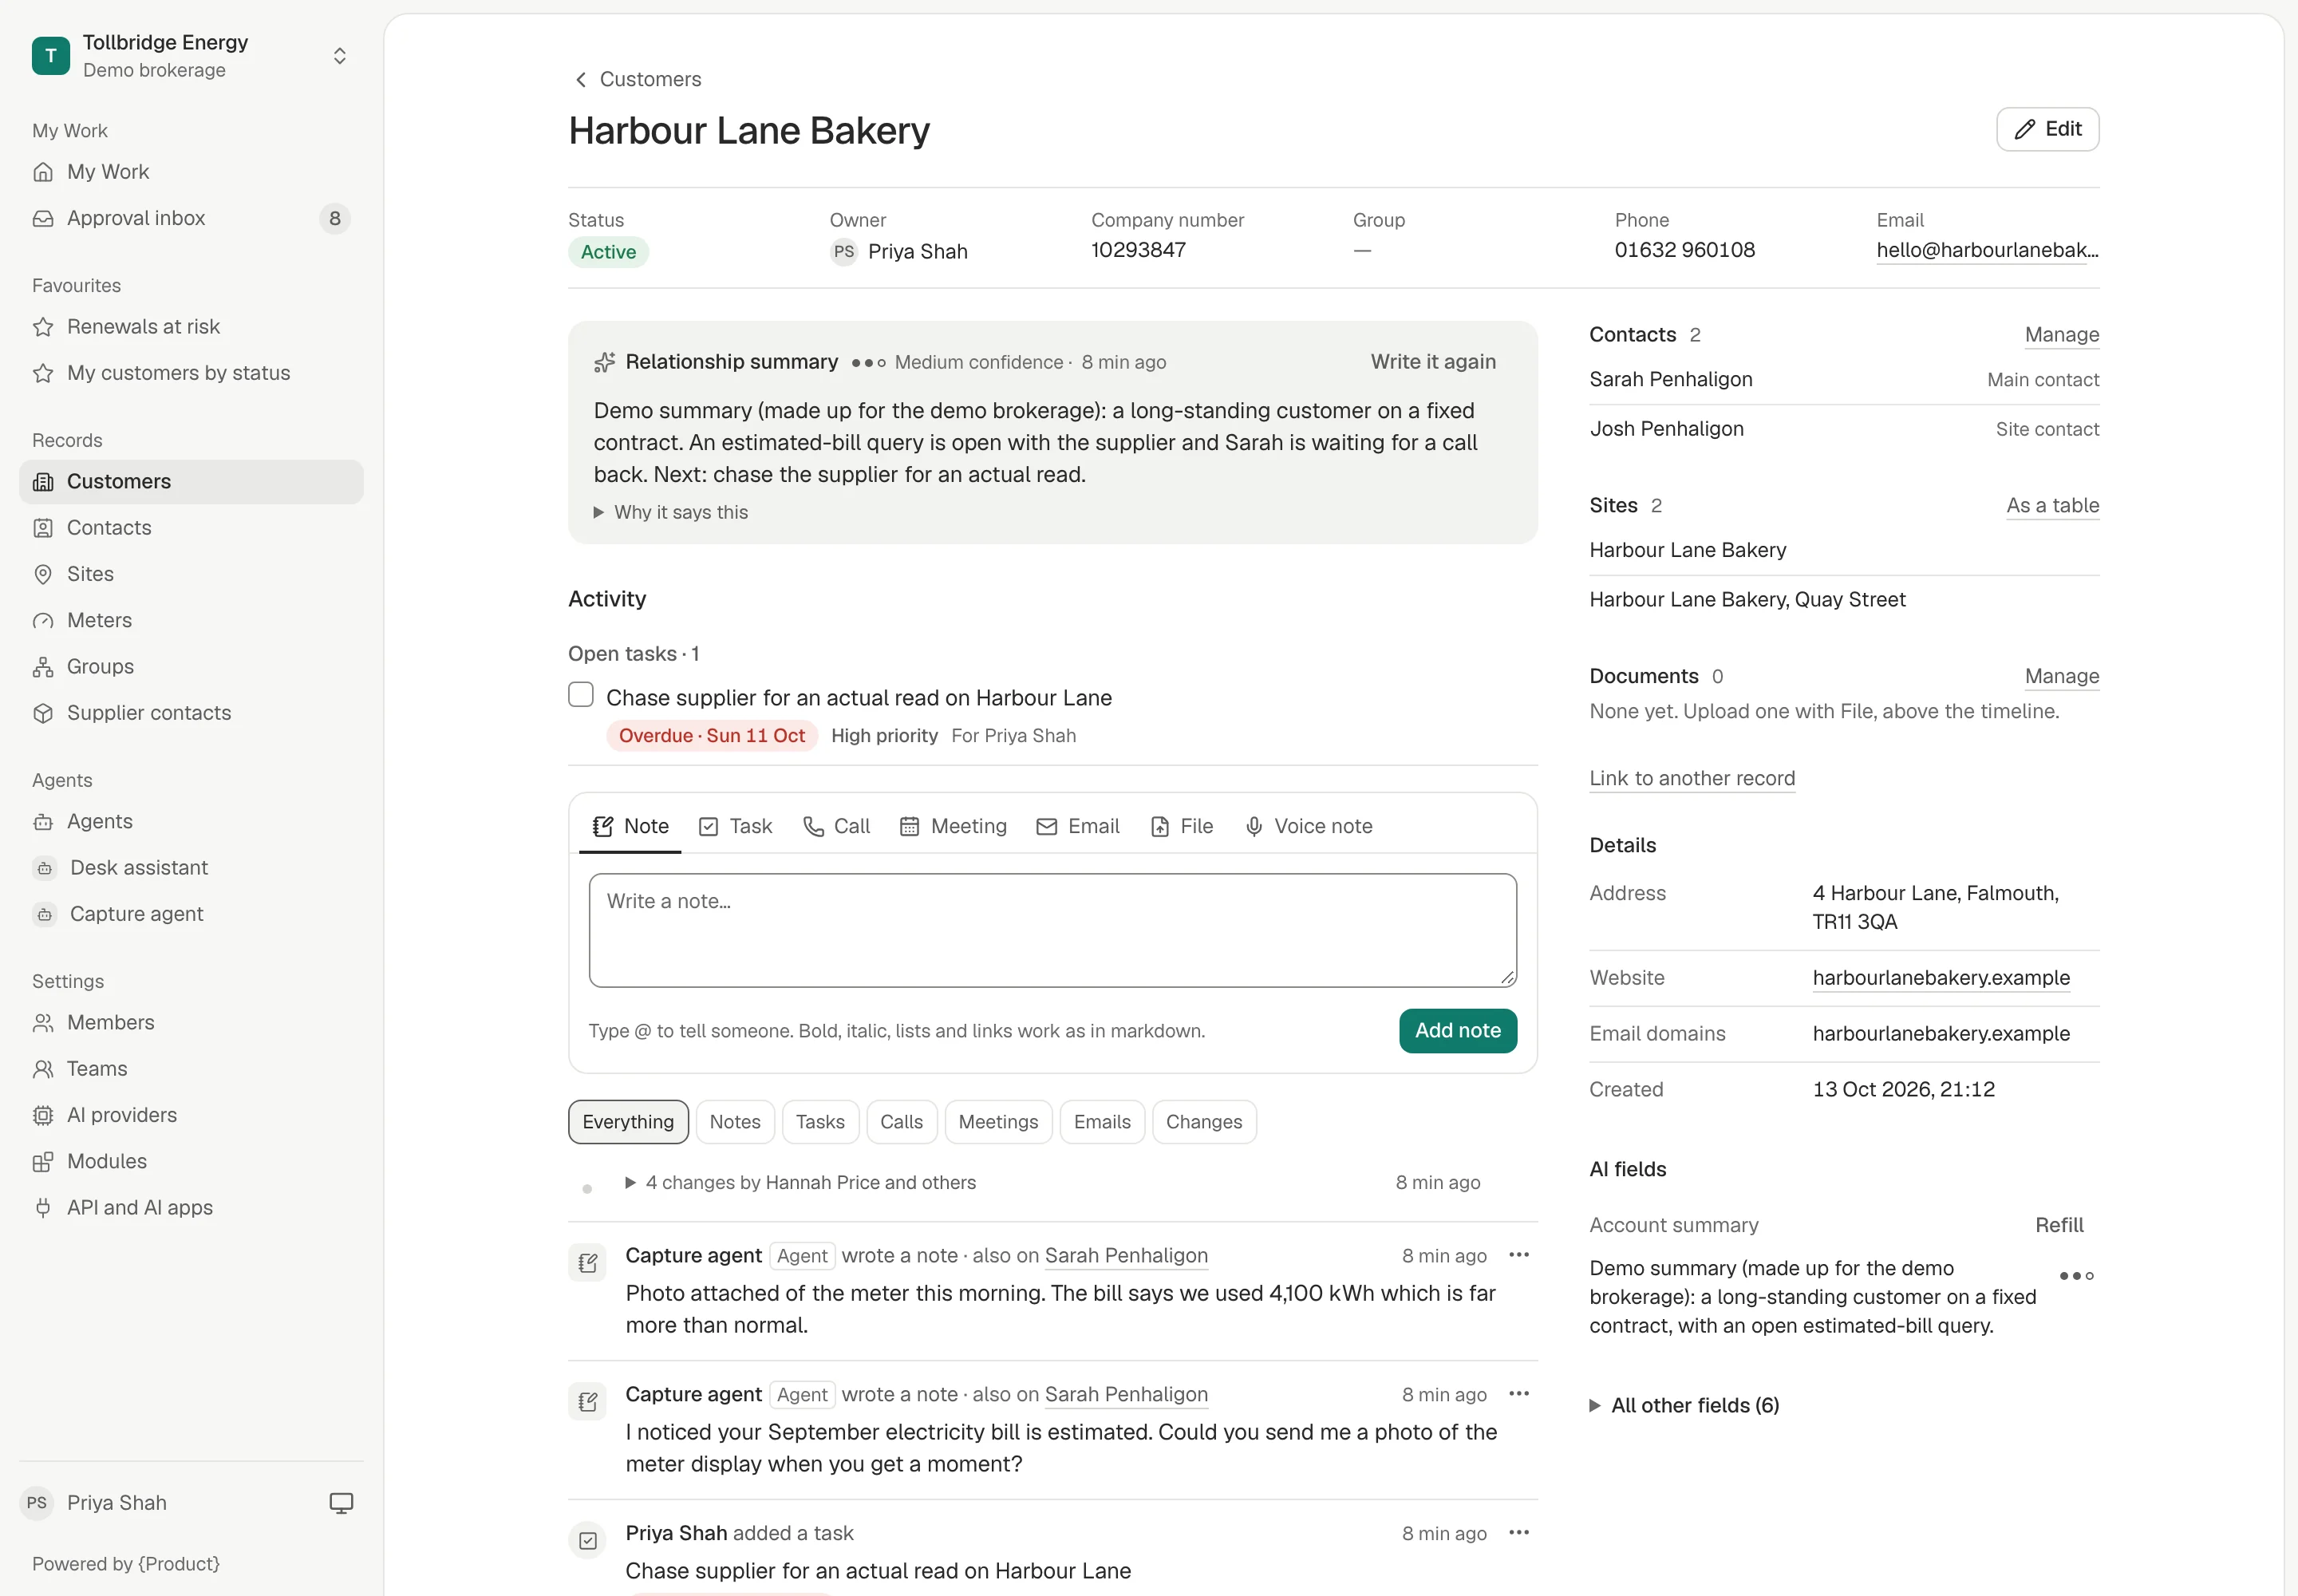Click the Teams icon in Settings
Viewport: 2298px width, 1596px height.
pyautogui.click(x=43, y=1069)
